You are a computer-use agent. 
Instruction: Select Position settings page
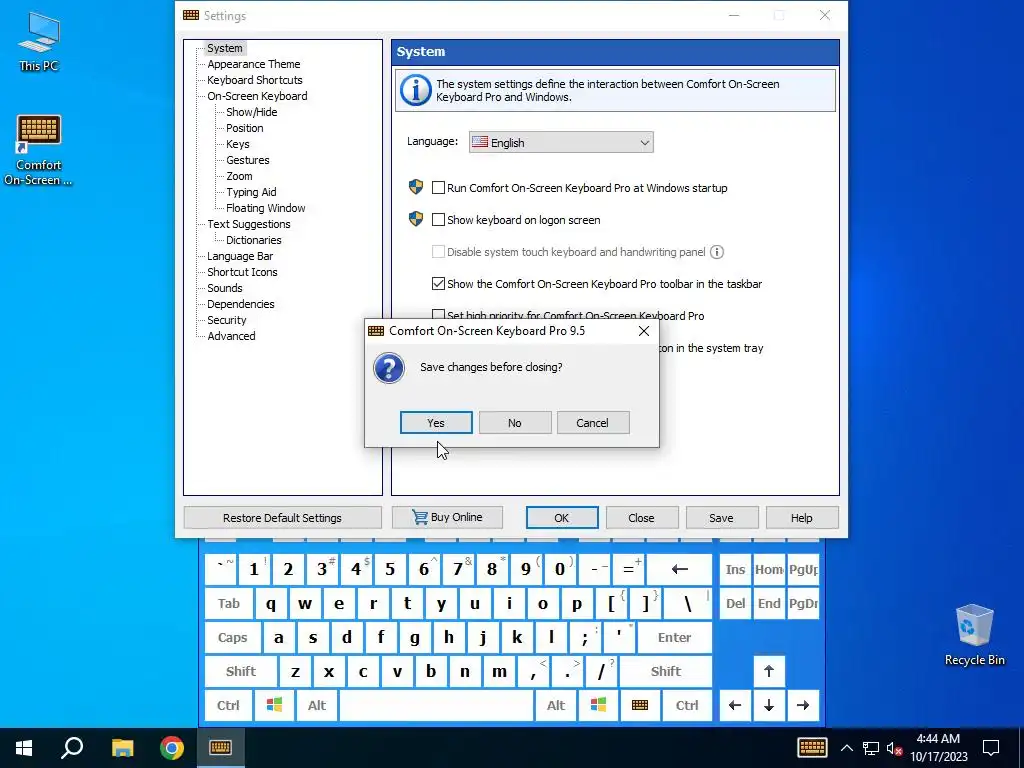(x=245, y=128)
